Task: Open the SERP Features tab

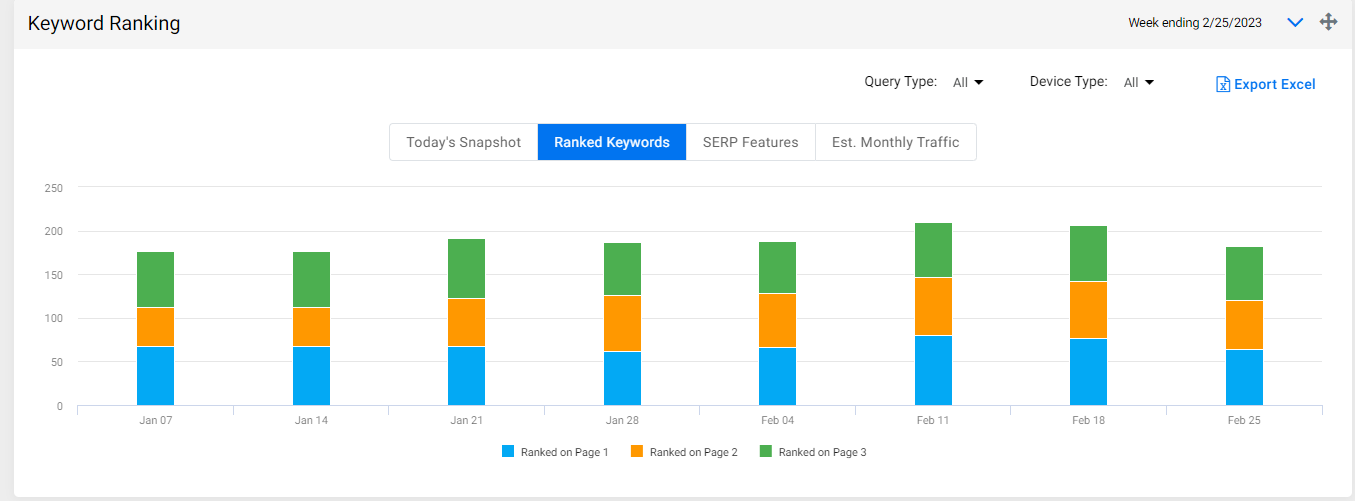Action: point(751,142)
